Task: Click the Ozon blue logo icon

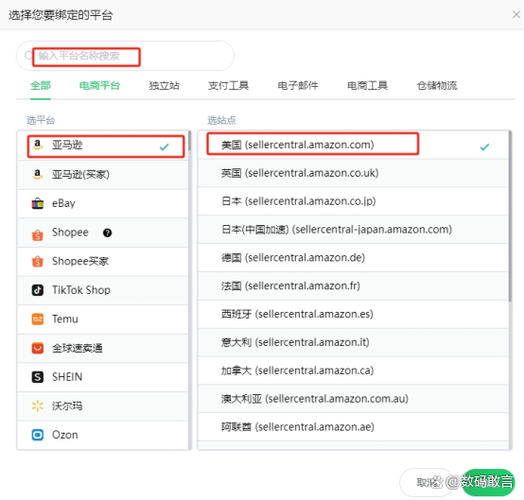Action: (37, 435)
